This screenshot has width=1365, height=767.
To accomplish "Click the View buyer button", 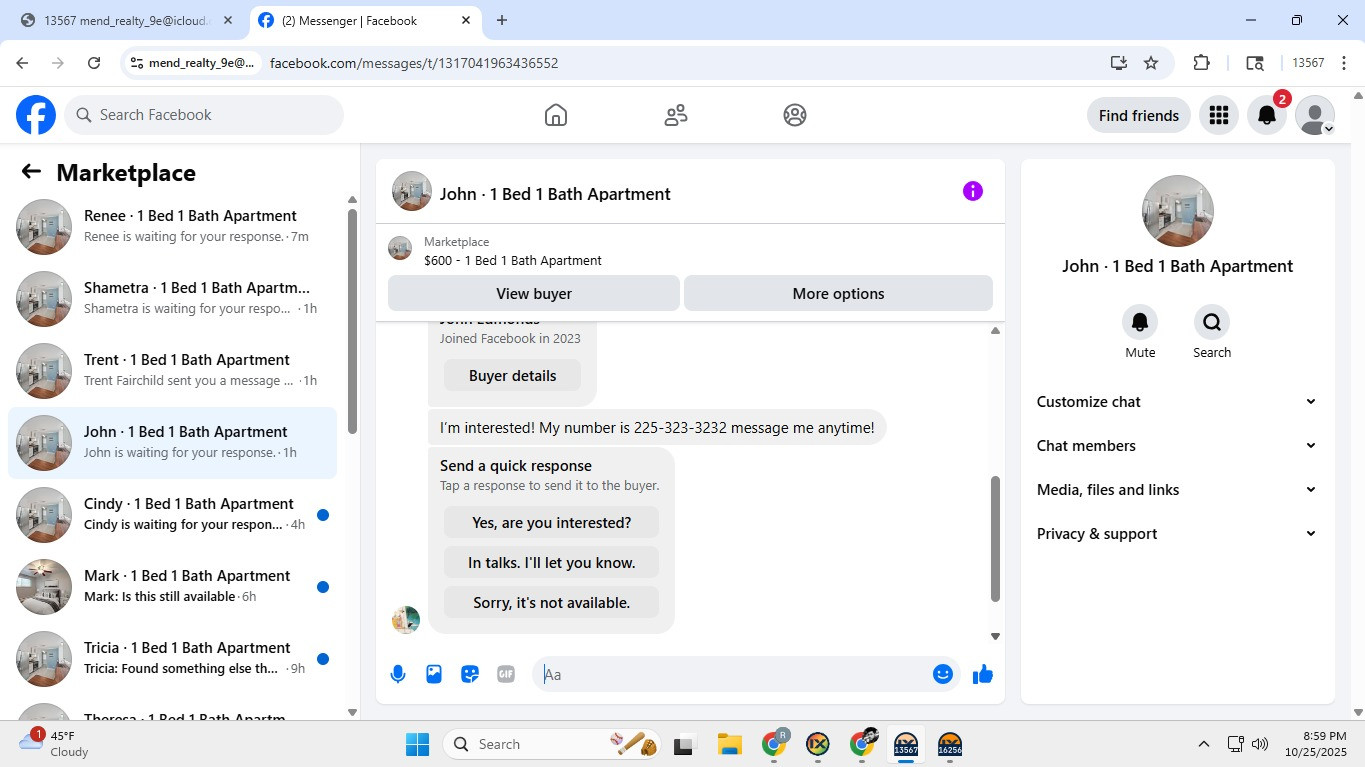I will click(534, 293).
